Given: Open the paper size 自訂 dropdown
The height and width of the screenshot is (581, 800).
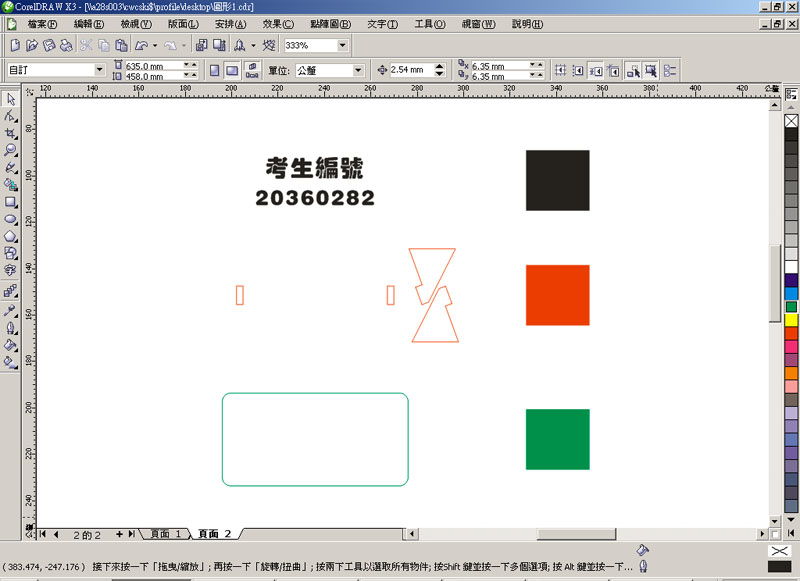Looking at the screenshot, I should 99,70.
